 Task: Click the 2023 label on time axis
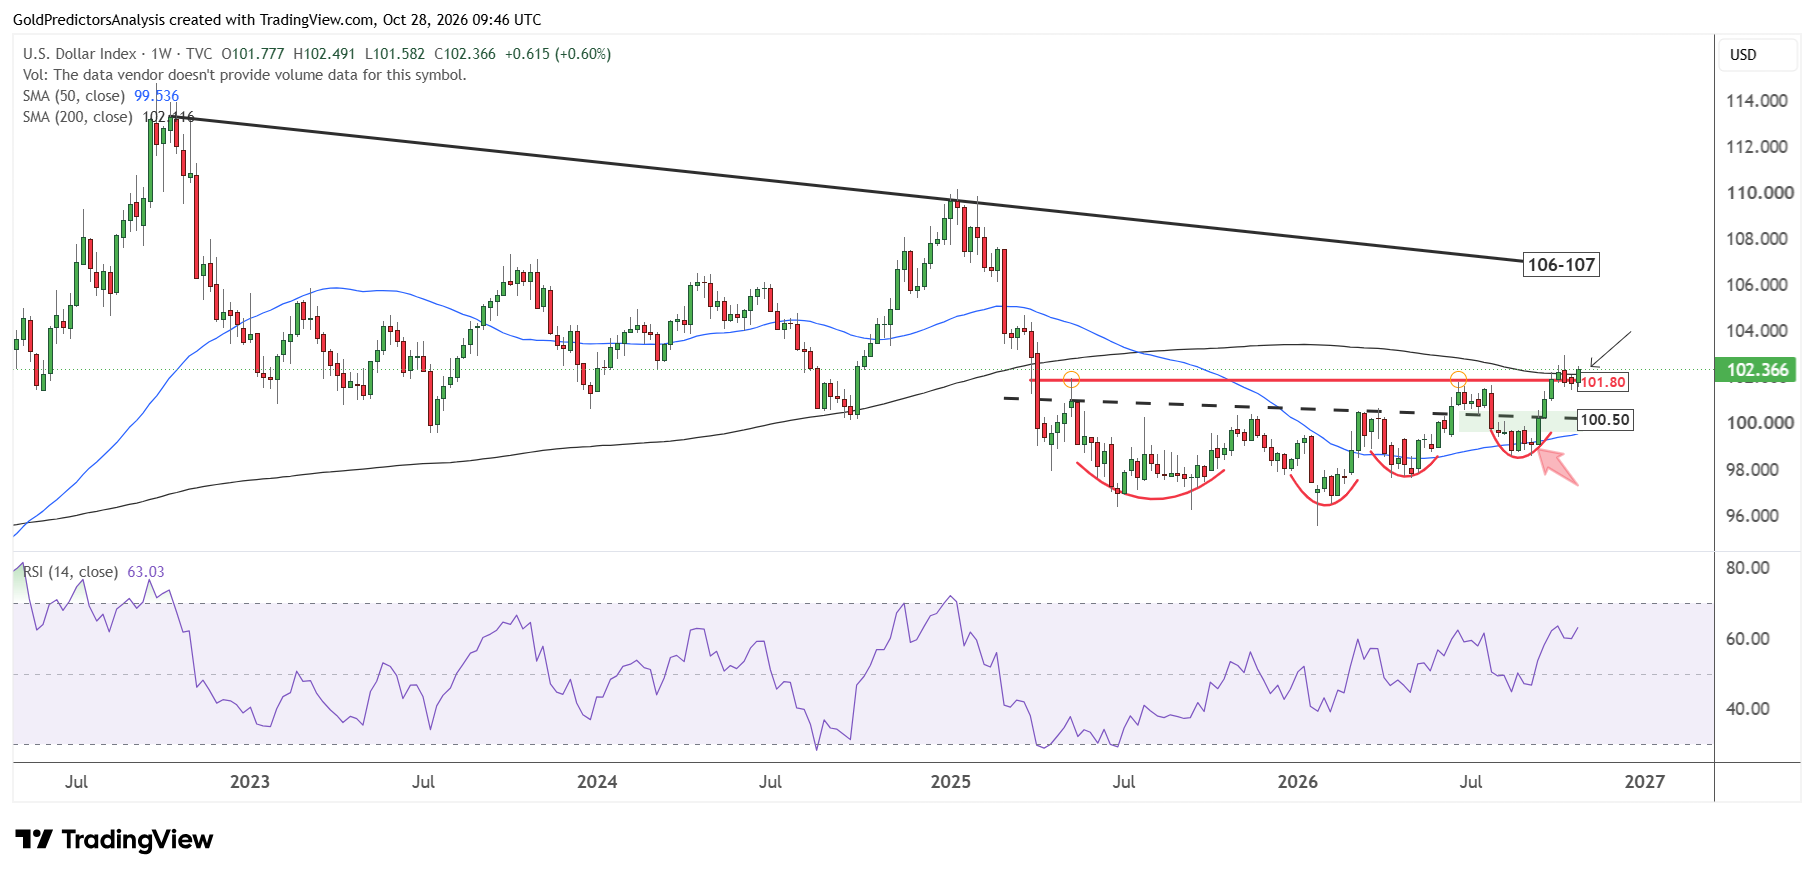(x=250, y=782)
